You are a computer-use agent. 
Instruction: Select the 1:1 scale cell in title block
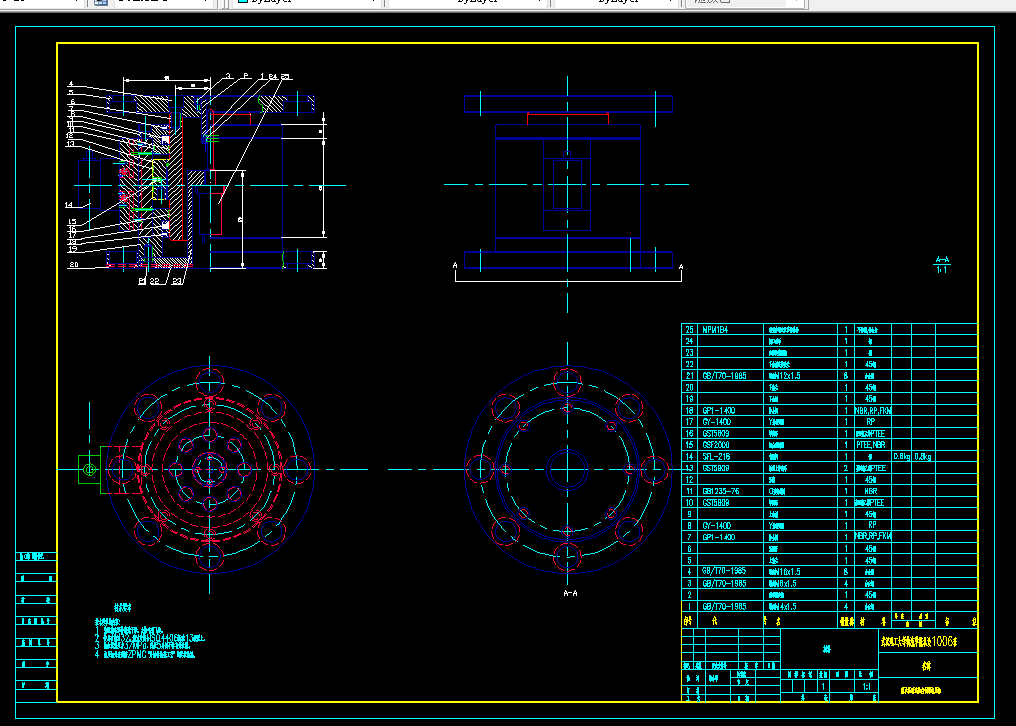pos(866,686)
